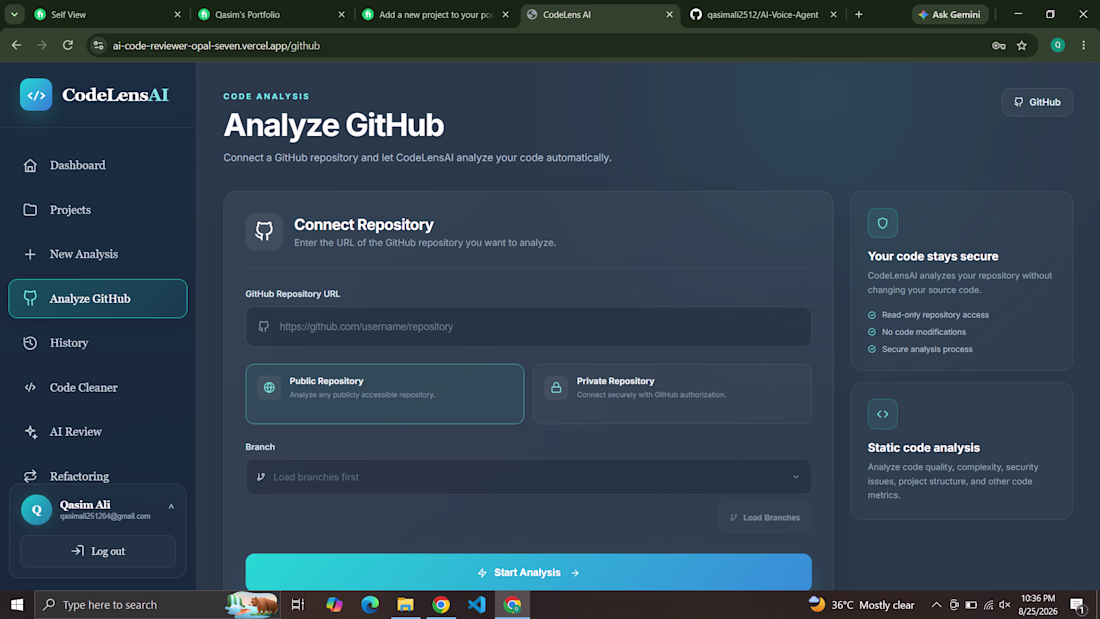Click the Dashboard home icon
This screenshot has width=1100, height=619.
30,165
